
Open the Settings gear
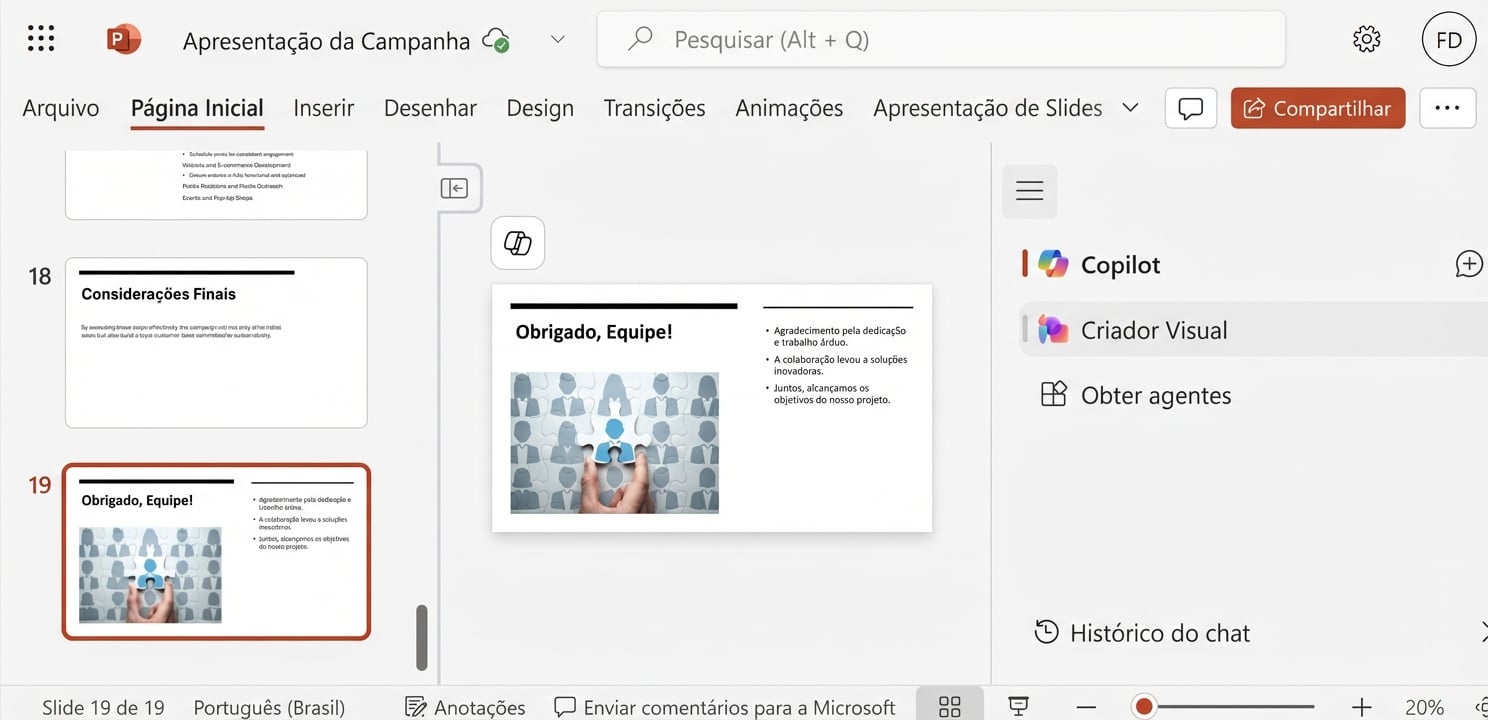(1366, 39)
